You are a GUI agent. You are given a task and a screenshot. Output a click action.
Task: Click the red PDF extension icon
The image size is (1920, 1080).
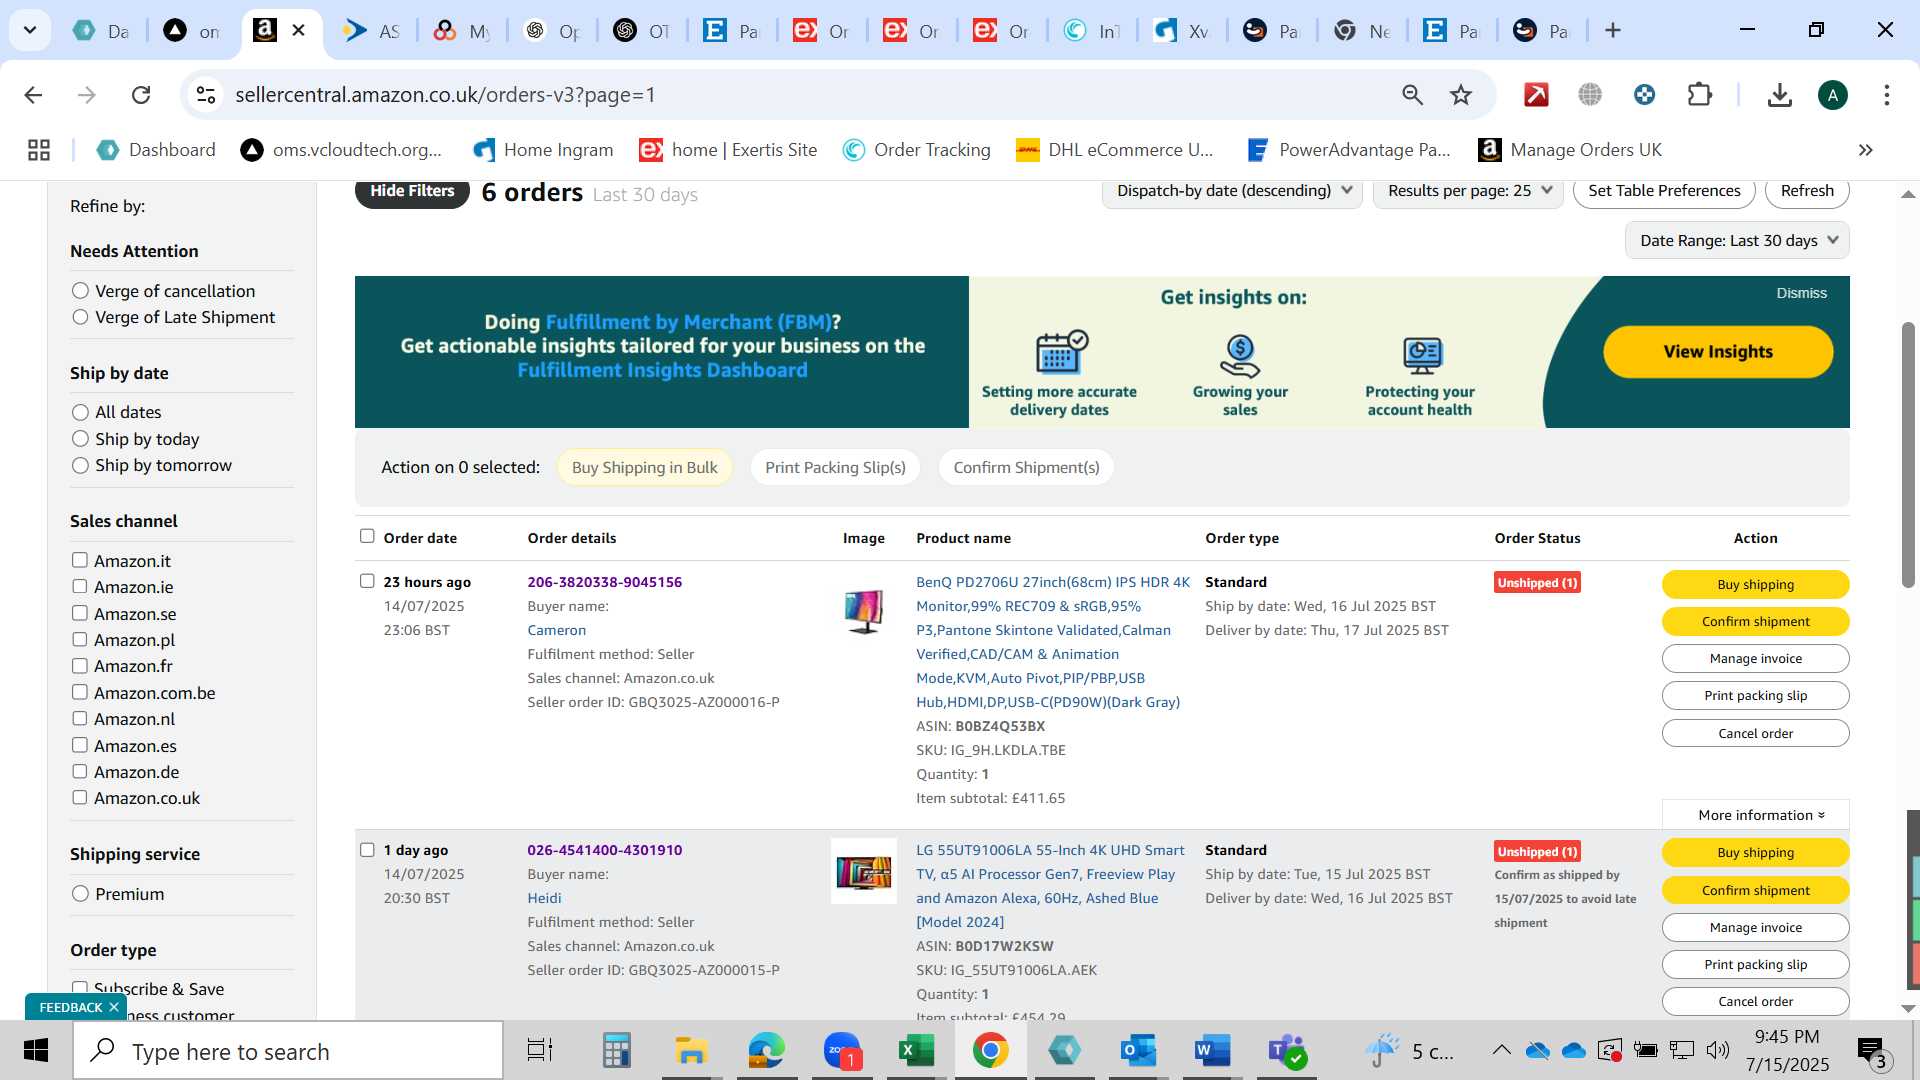click(x=1536, y=95)
